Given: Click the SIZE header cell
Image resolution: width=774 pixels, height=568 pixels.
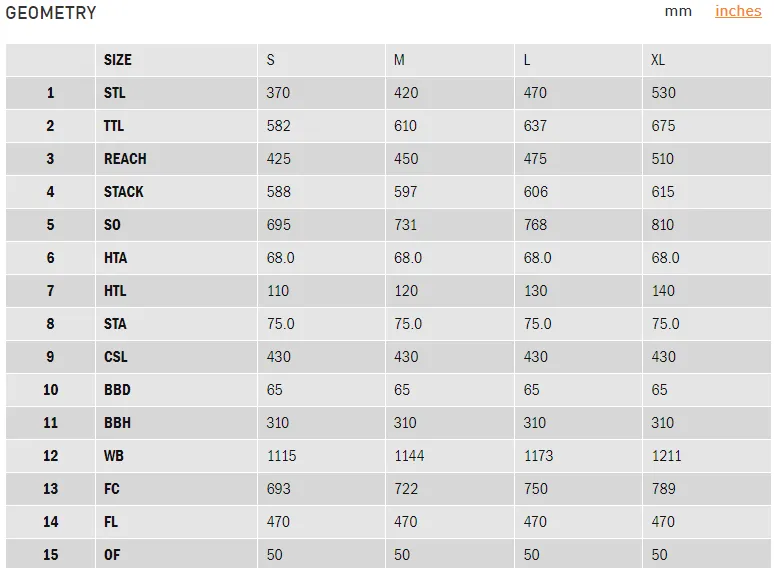Looking at the screenshot, I should (117, 60).
